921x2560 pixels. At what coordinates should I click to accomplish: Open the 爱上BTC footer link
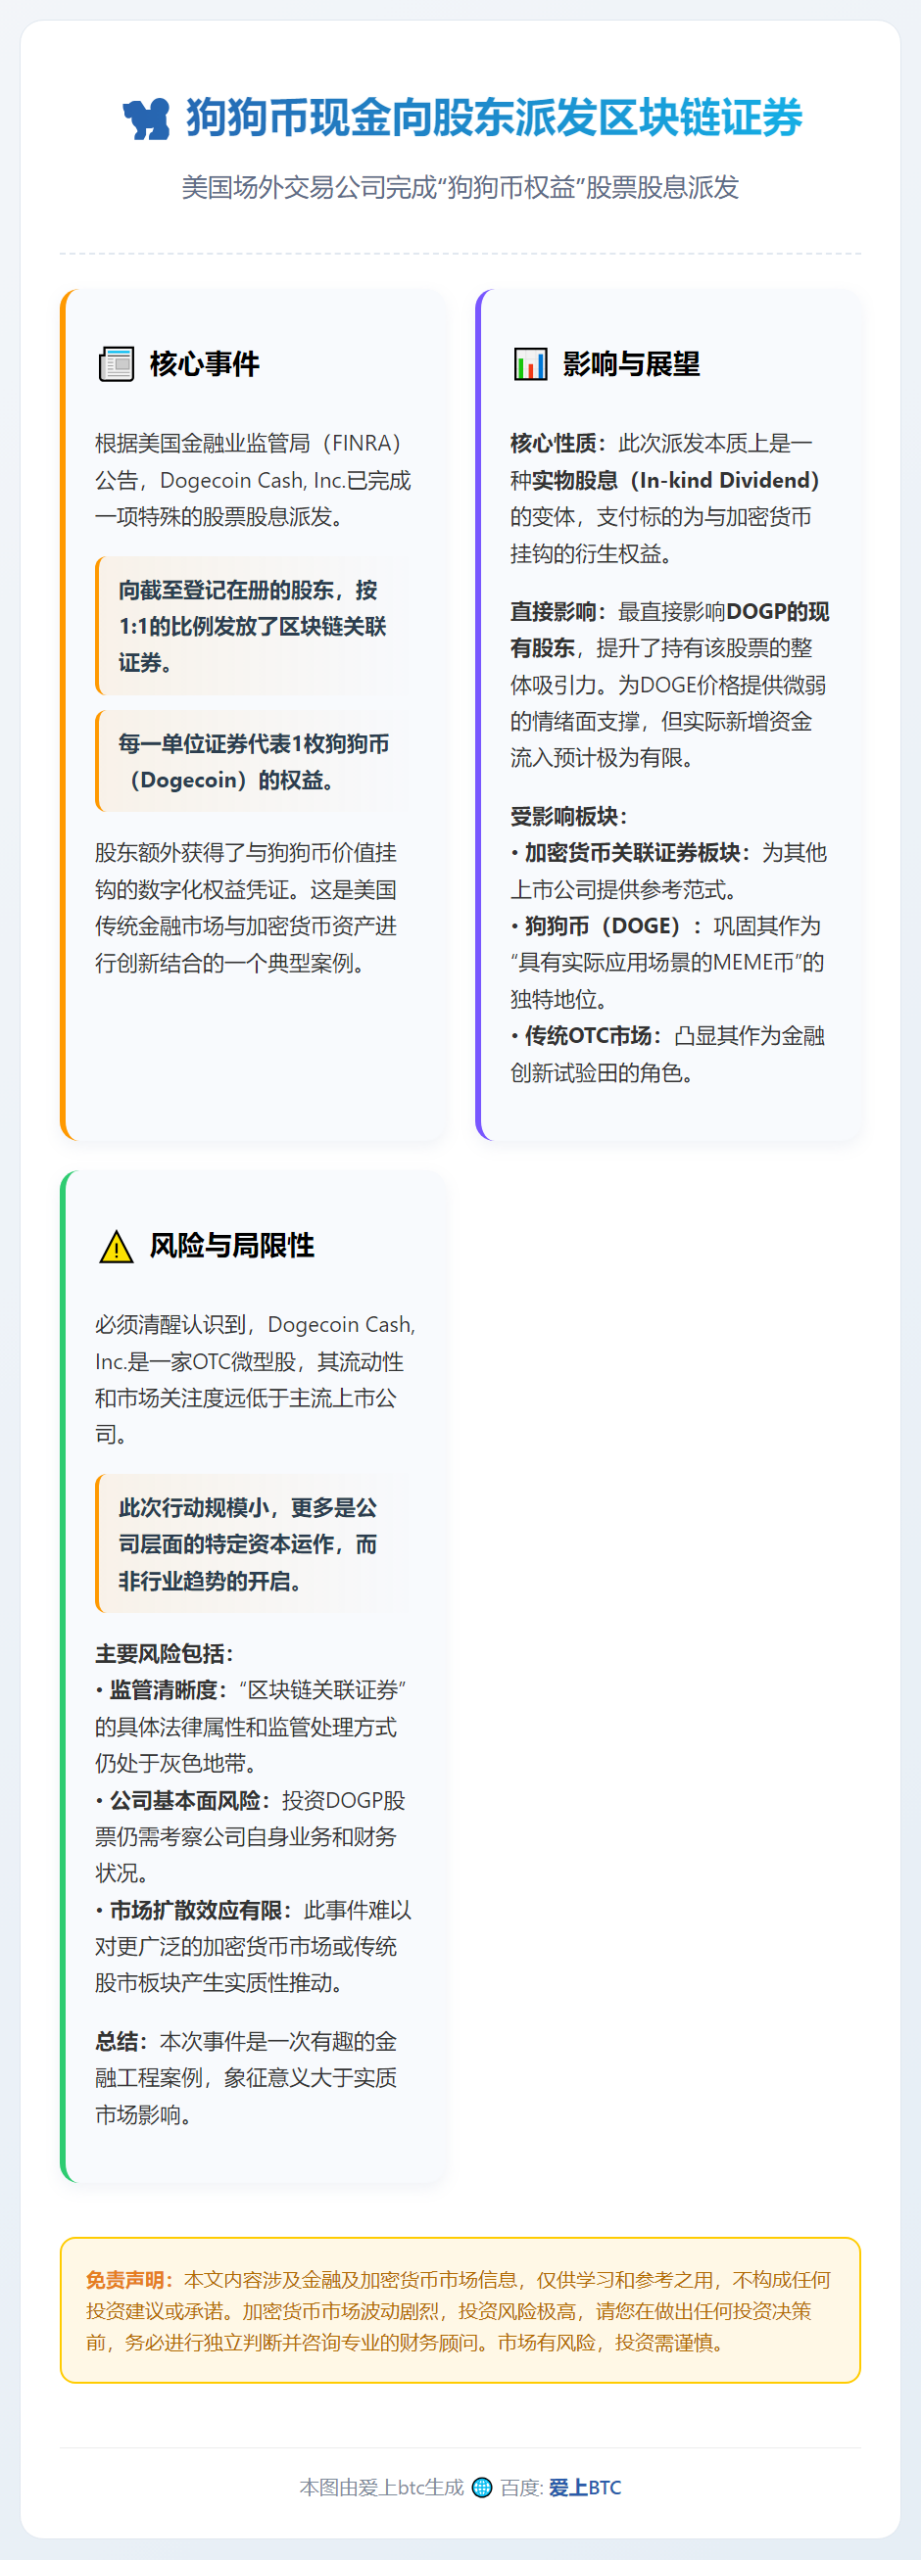(x=585, y=2487)
